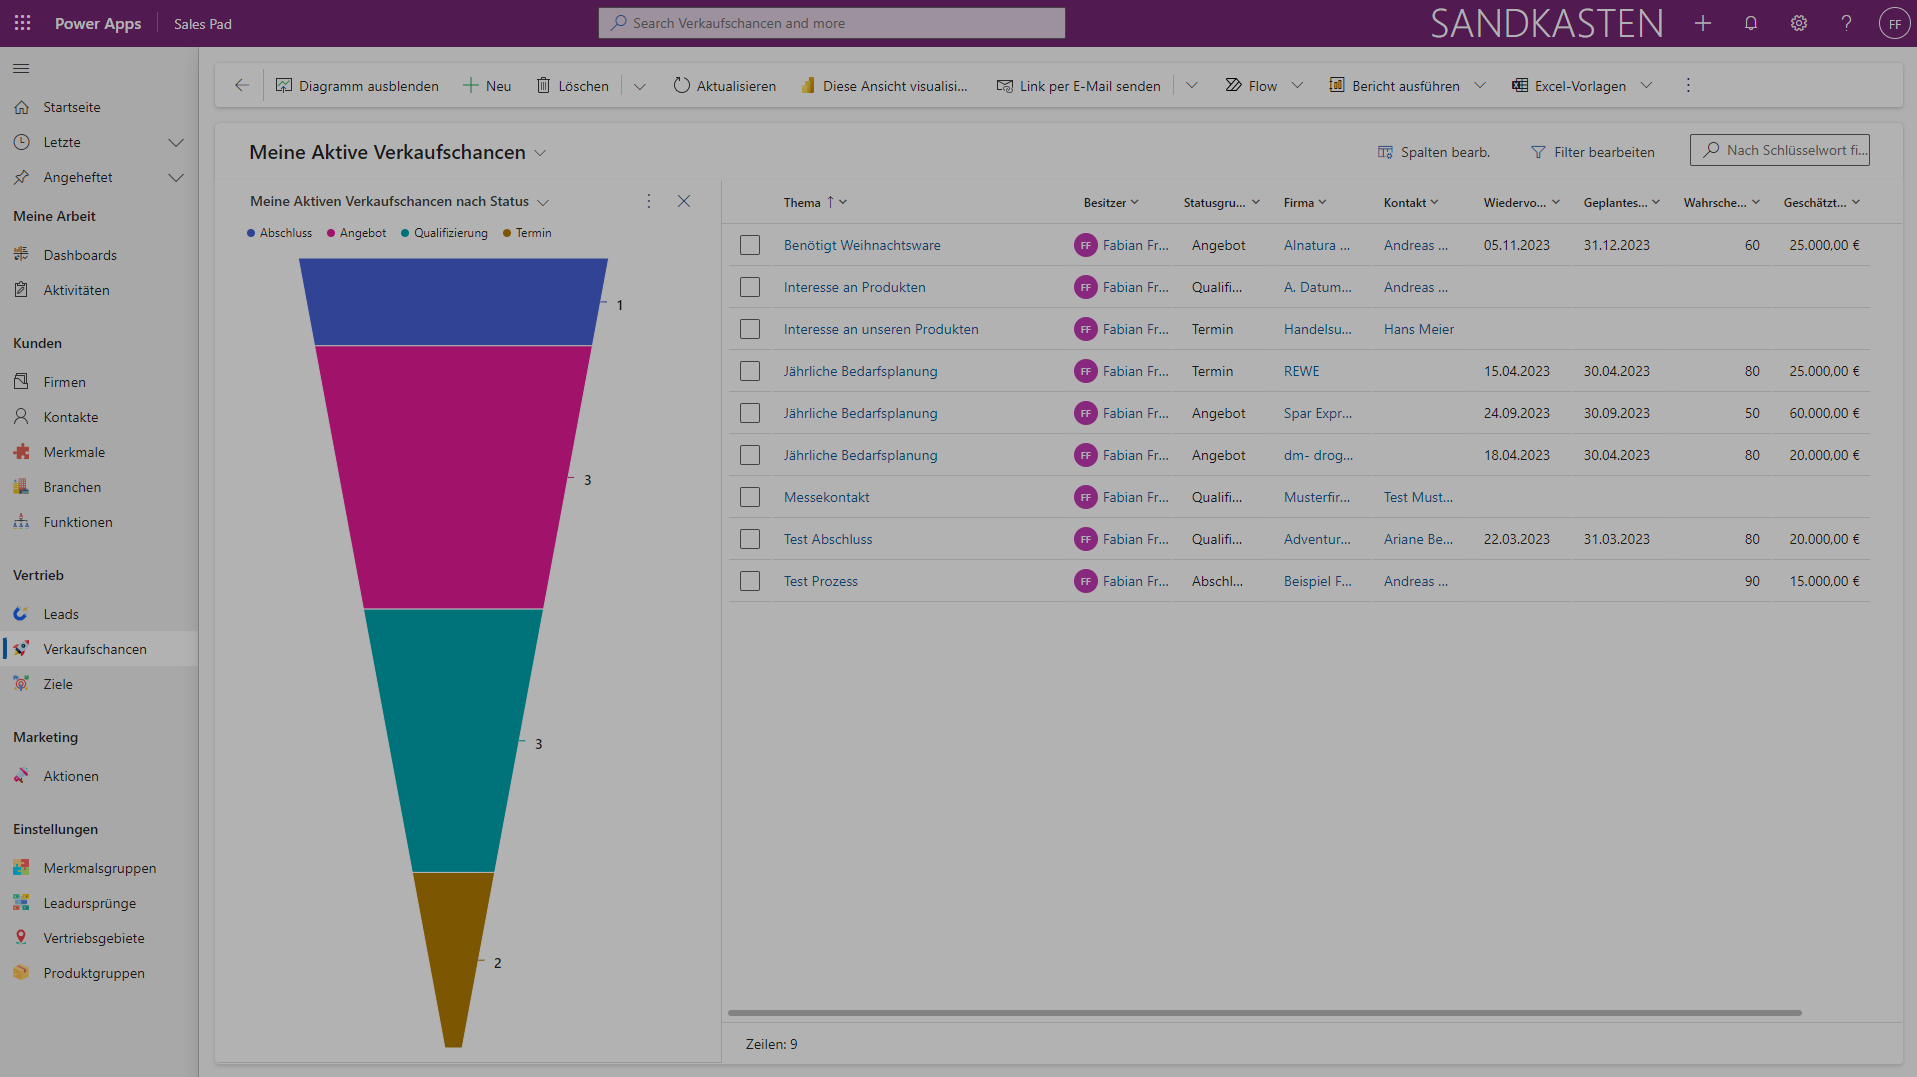Viewport: 1917px width, 1077px height.
Task: Expand Letzte in sidebar
Action: point(176,142)
